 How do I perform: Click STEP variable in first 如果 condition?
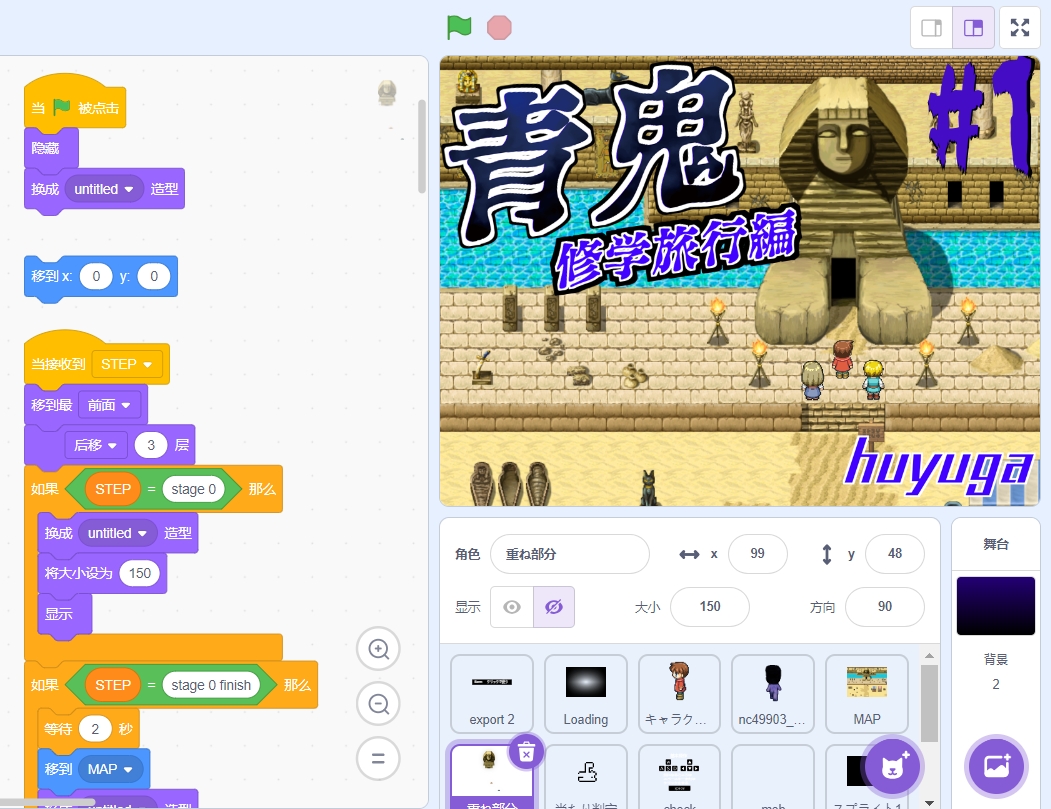click(113, 489)
